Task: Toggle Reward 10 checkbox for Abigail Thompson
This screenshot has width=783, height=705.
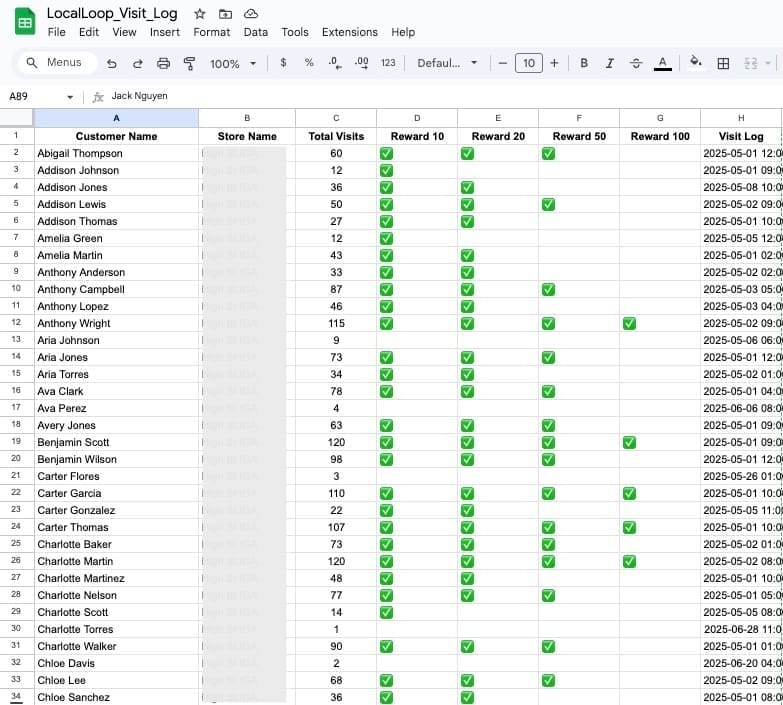Action: click(x=386, y=153)
